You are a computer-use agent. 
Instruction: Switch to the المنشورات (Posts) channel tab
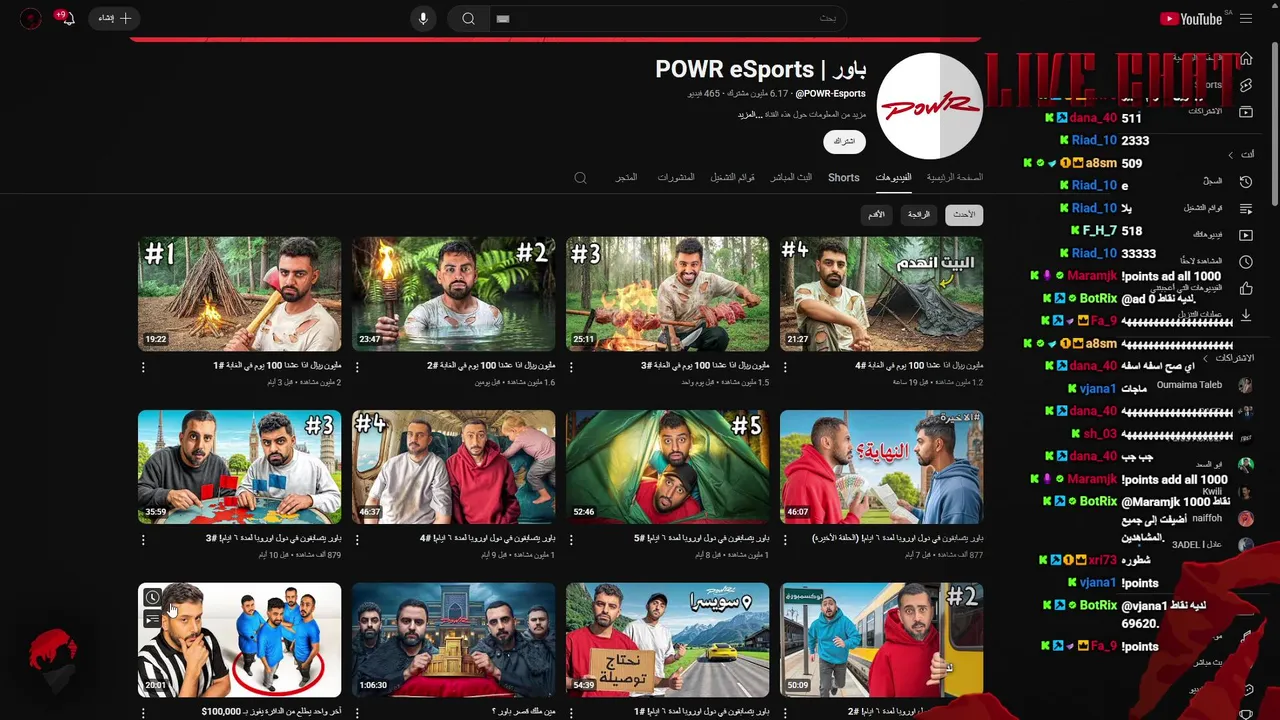(x=676, y=177)
